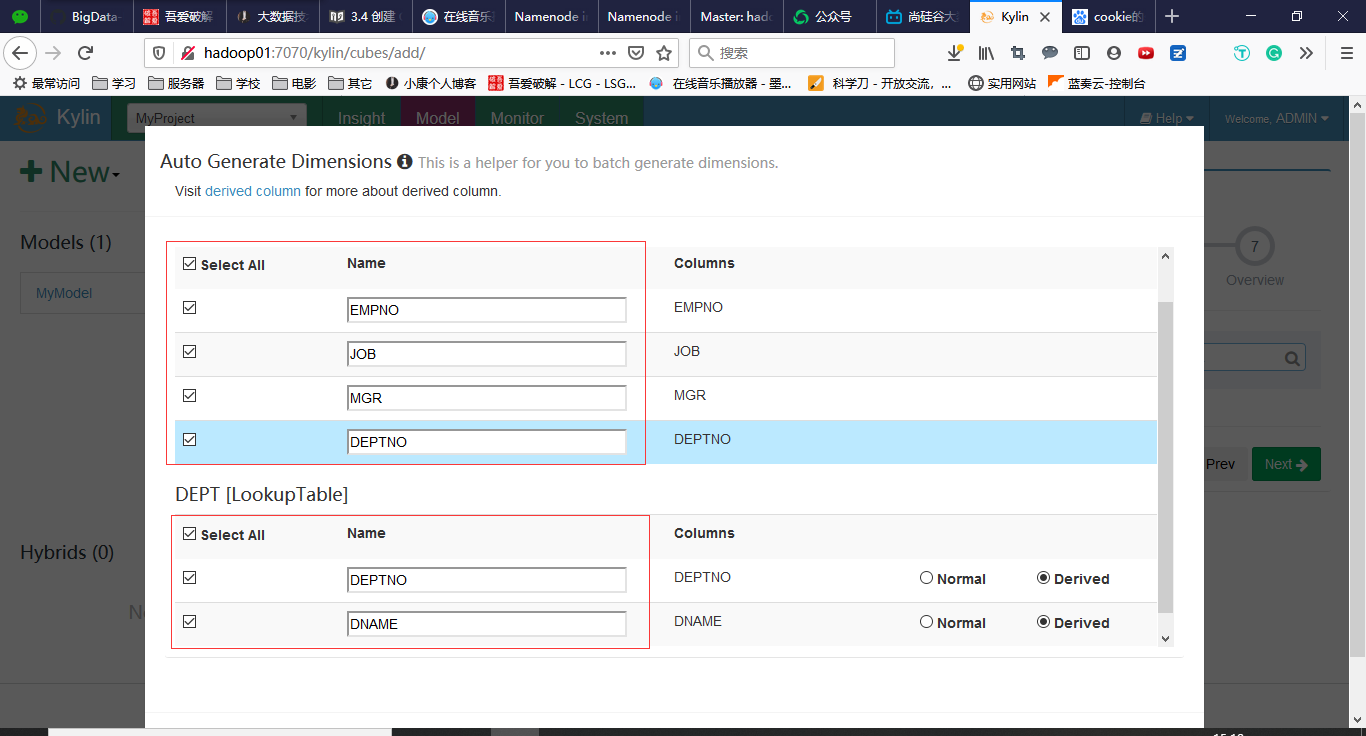Click the green Next button behind dialog
This screenshot has width=1366, height=736.
(1286, 464)
